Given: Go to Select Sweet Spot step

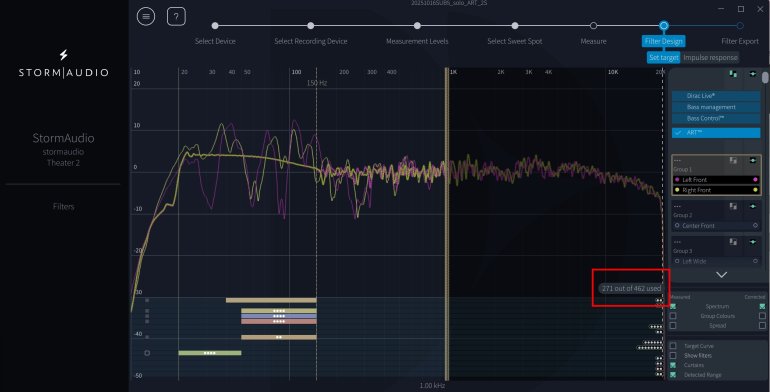Looking at the screenshot, I should click(x=515, y=41).
